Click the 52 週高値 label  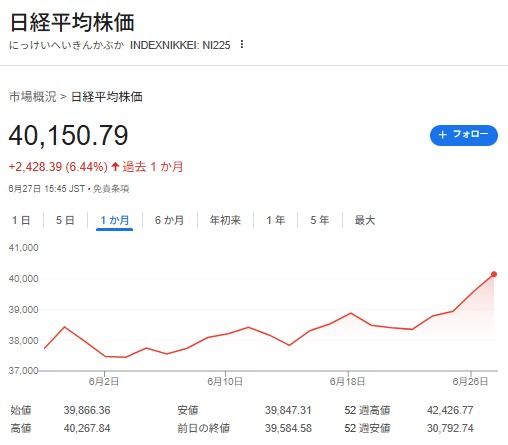point(367,410)
